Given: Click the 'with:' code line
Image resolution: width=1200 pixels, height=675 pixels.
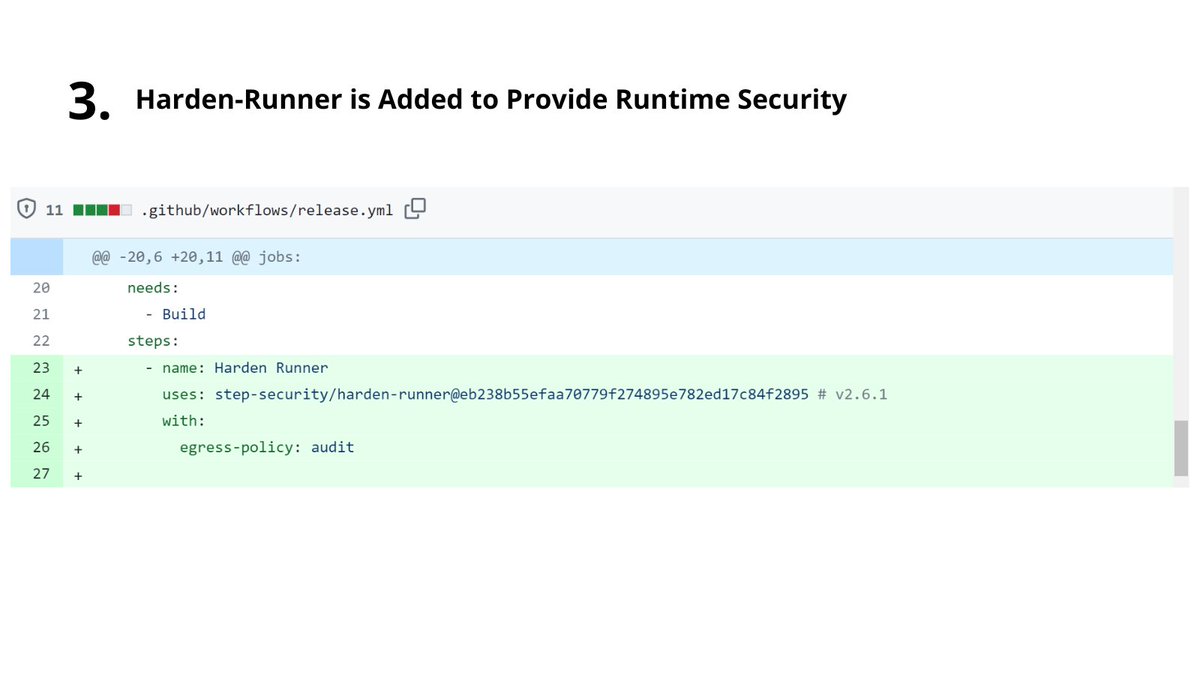Looking at the screenshot, I should point(184,421).
